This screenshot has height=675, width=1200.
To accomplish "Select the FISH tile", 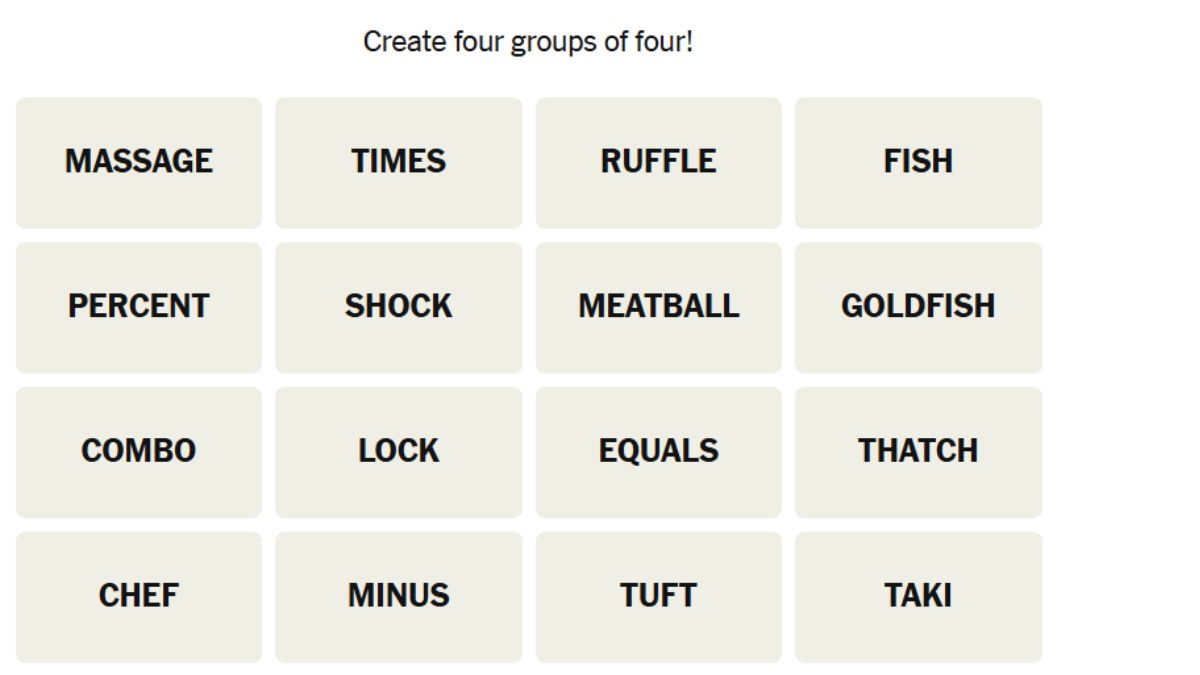I will tap(918, 162).
